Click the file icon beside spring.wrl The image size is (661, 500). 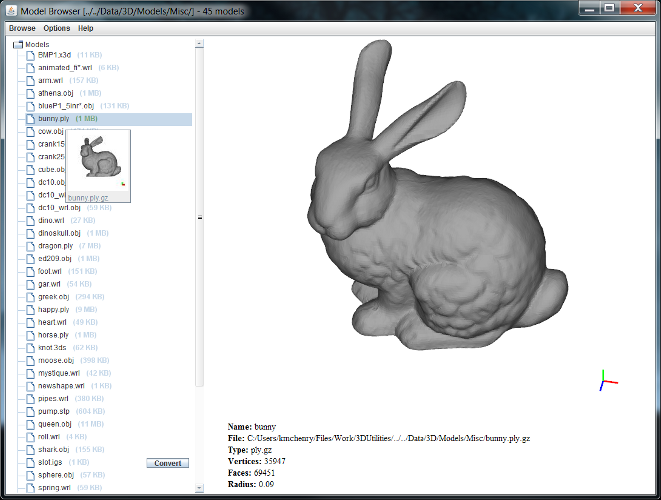[x=30, y=488]
